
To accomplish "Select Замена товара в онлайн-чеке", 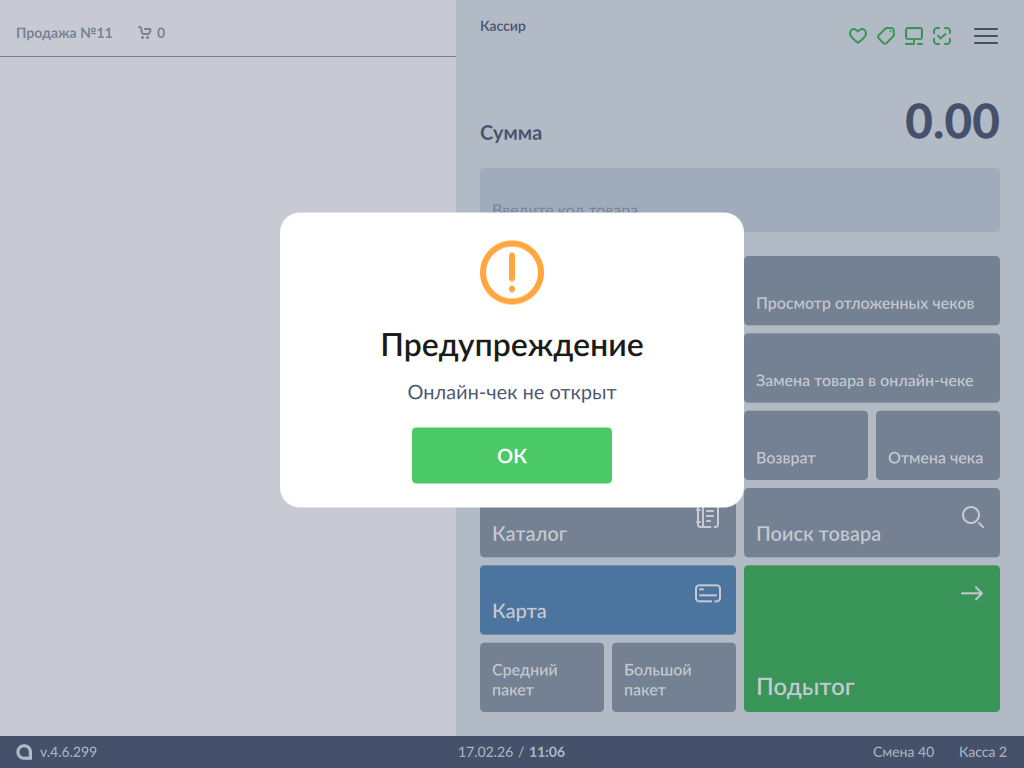I will point(871,368).
